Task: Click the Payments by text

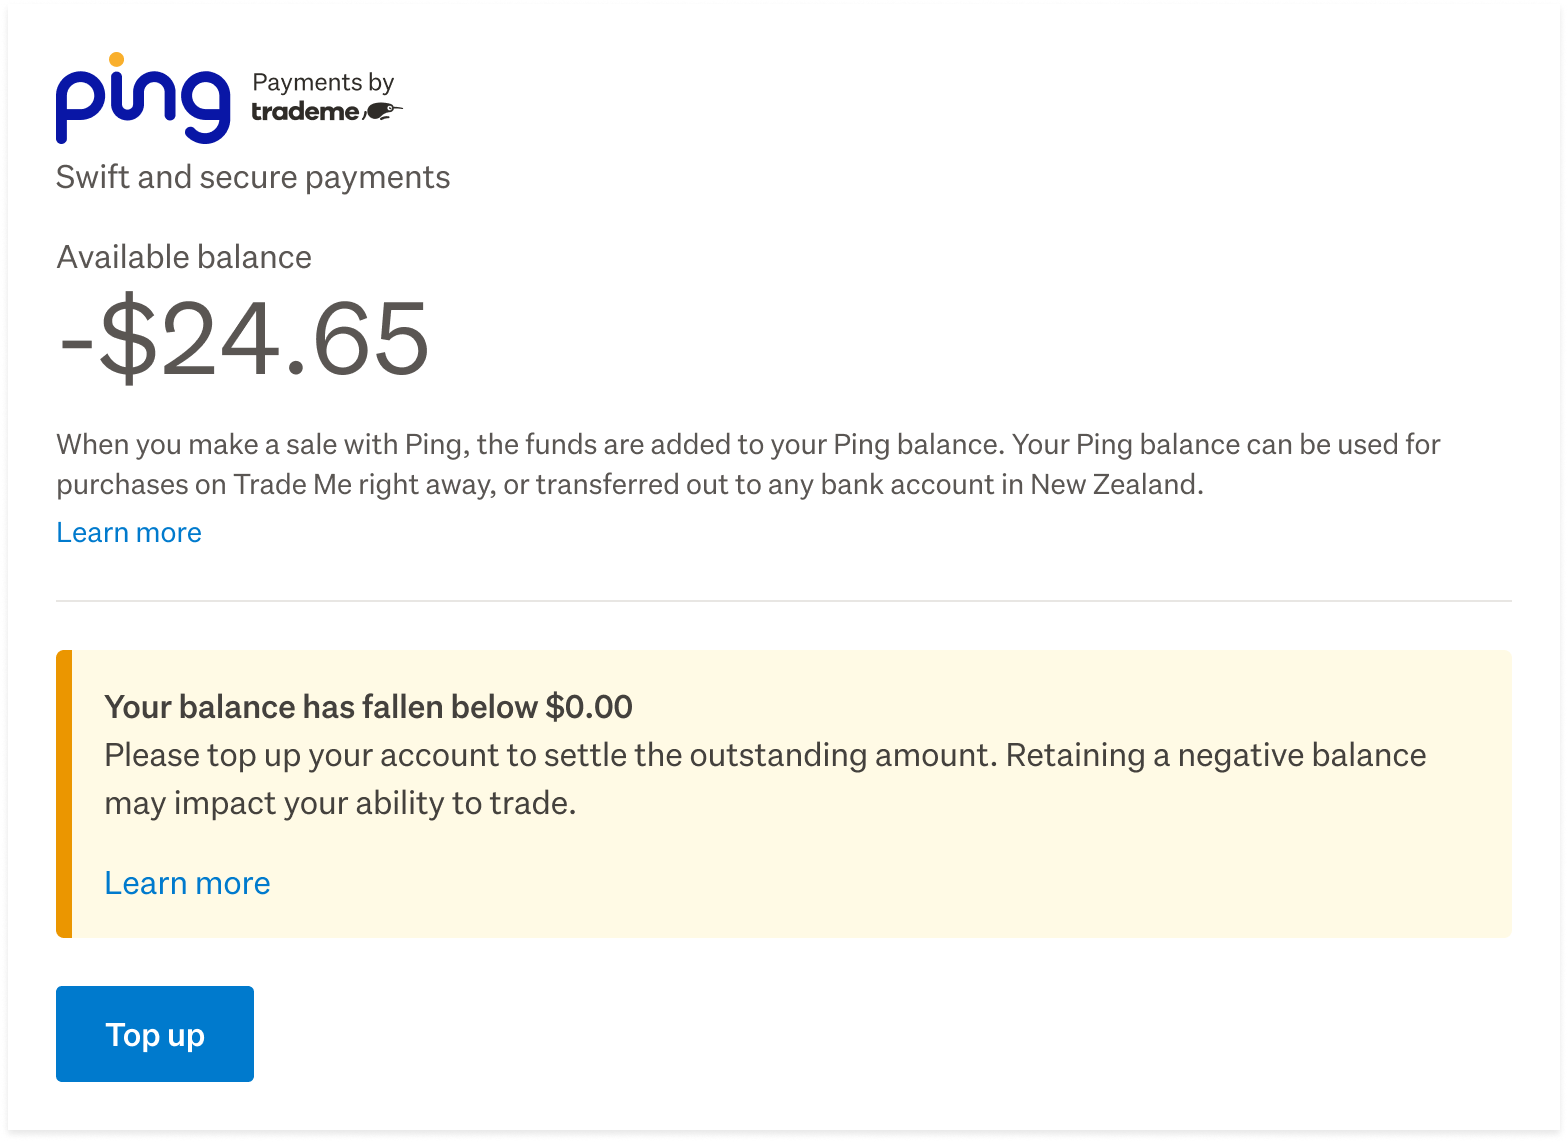Action: pyautogui.click(x=323, y=83)
